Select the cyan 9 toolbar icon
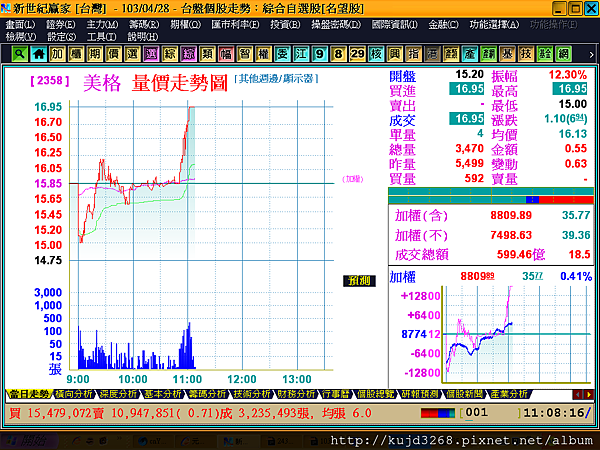This screenshot has width=600, height=450. 320,54
